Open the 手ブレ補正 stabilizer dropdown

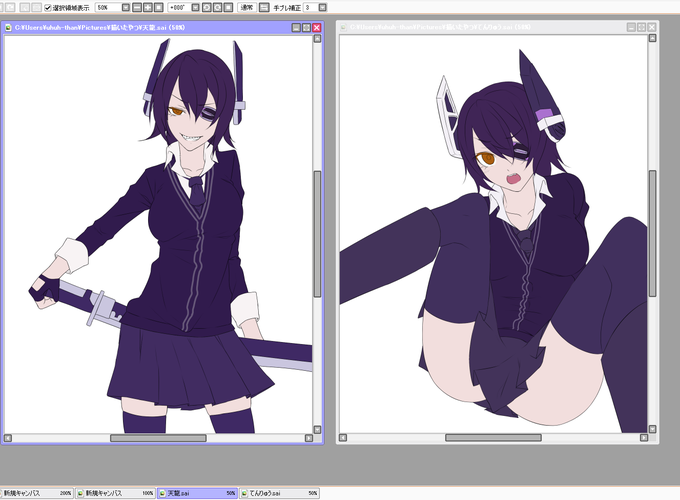(x=322, y=7)
